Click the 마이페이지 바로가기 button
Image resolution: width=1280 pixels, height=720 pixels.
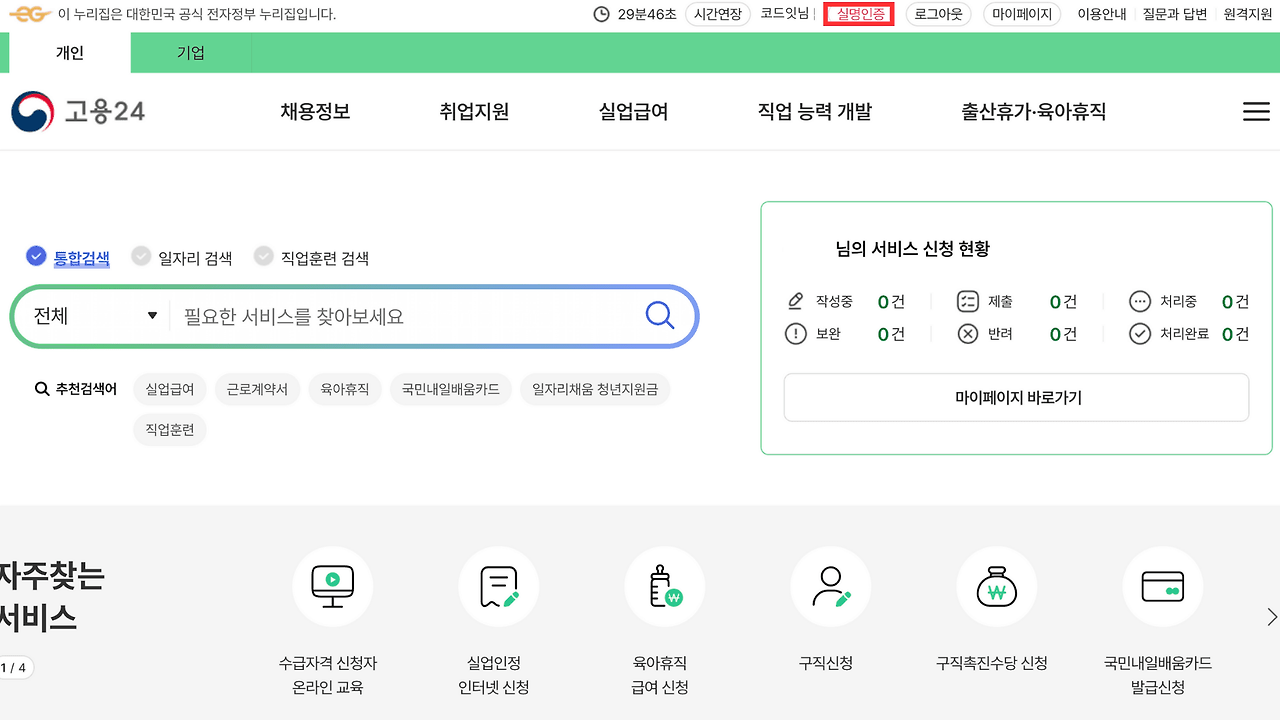[1016, 397]
